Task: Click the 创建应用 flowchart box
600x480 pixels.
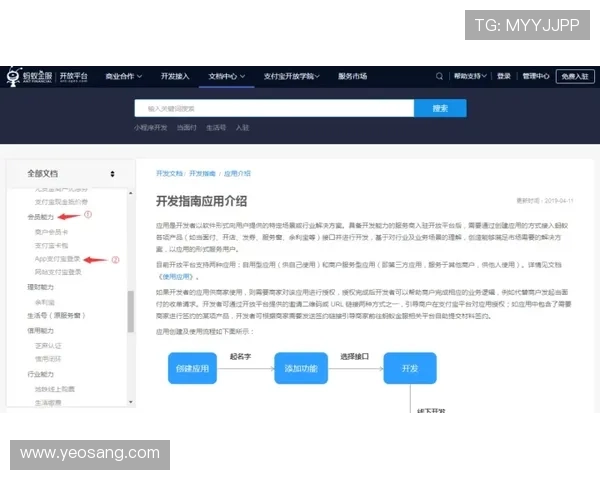Action: tap(192, 368)
